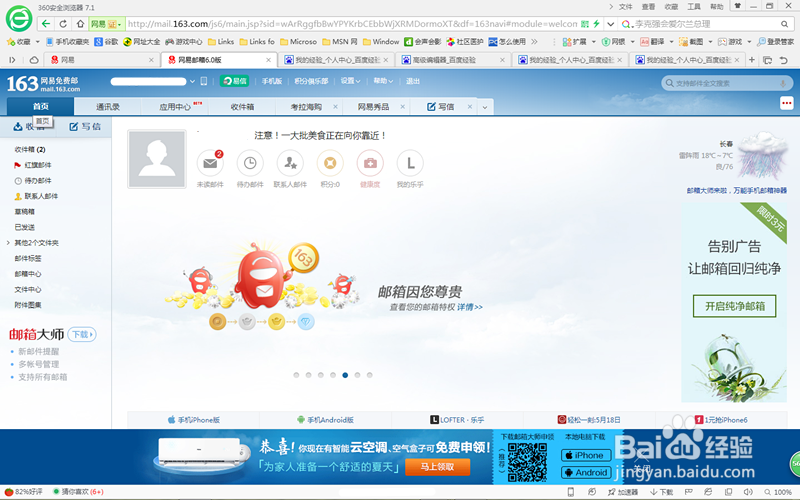The image size is (800, 500).
Task: Switch to the 收件箱 tab
Action: pos(242,107)
